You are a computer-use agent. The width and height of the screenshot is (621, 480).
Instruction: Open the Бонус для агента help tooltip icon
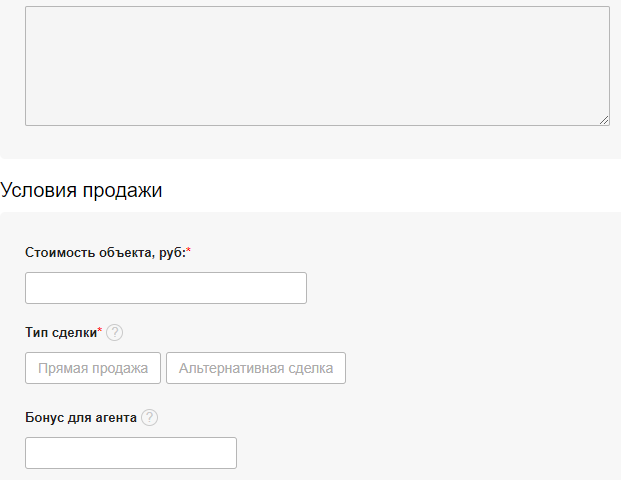tap(150, 418)
